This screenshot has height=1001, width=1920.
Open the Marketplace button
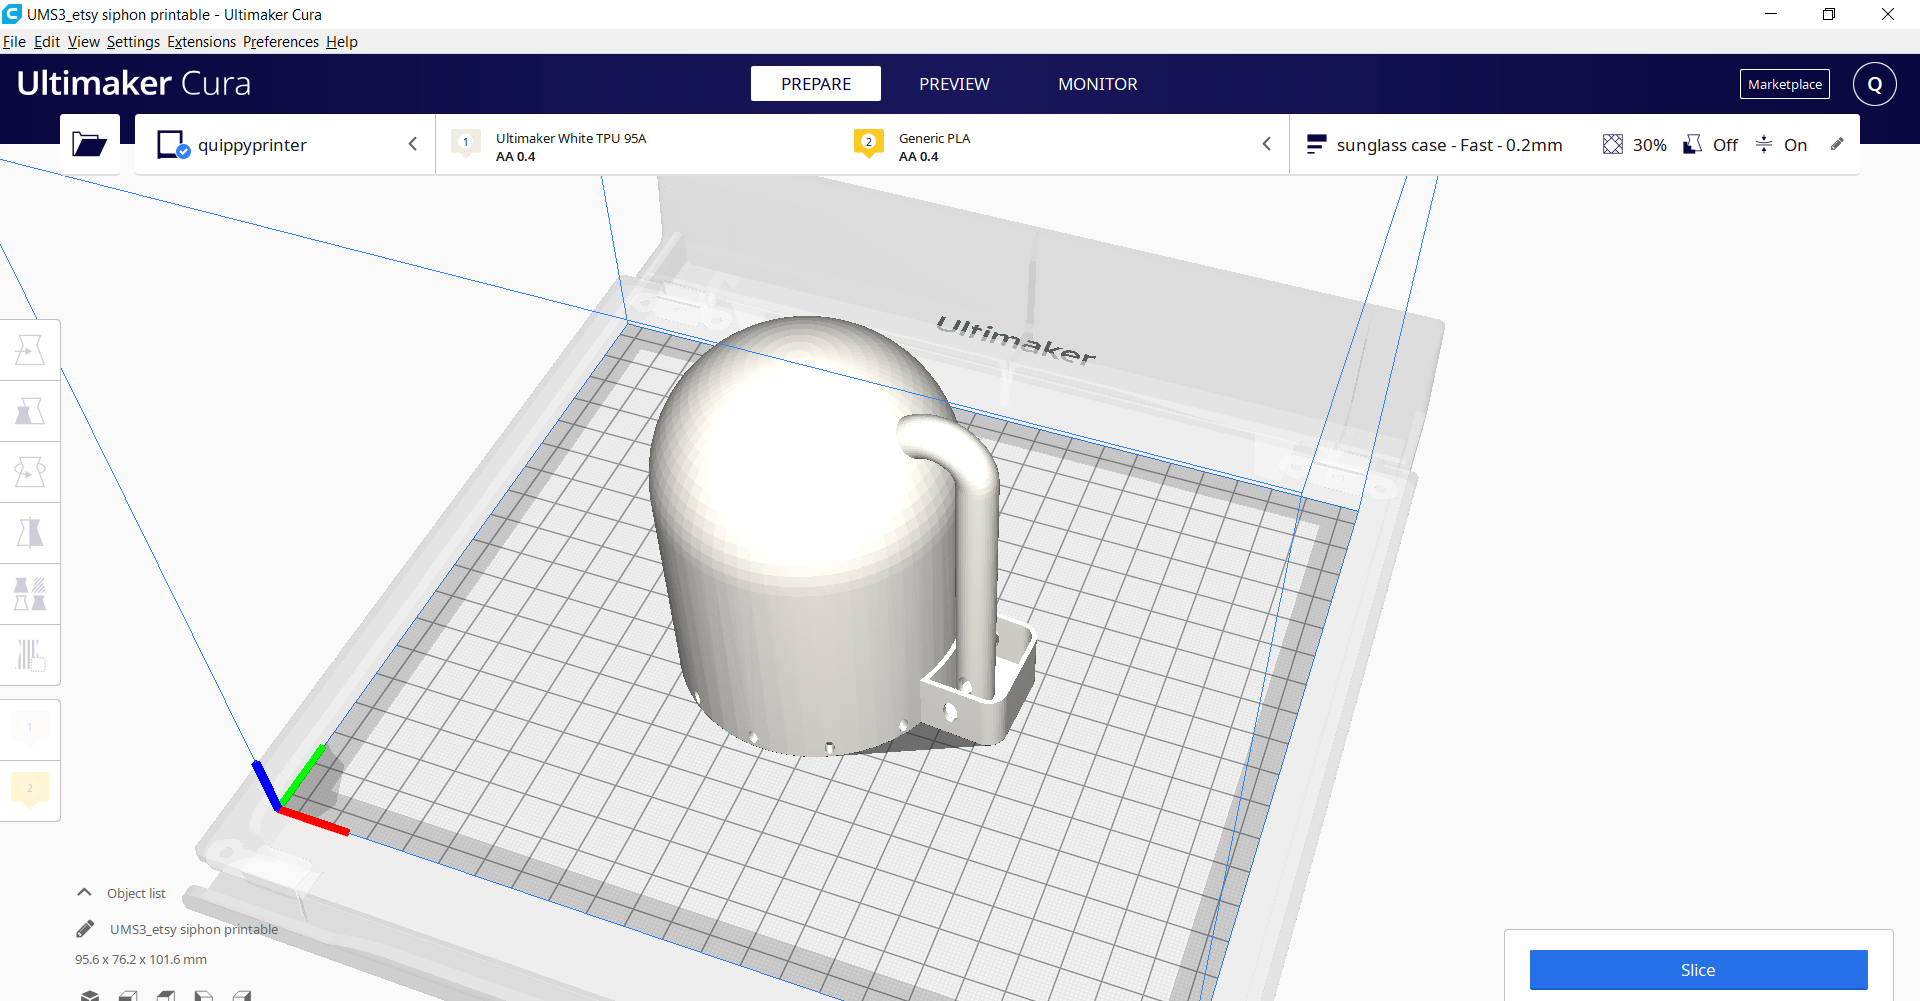coord(1784,84)
